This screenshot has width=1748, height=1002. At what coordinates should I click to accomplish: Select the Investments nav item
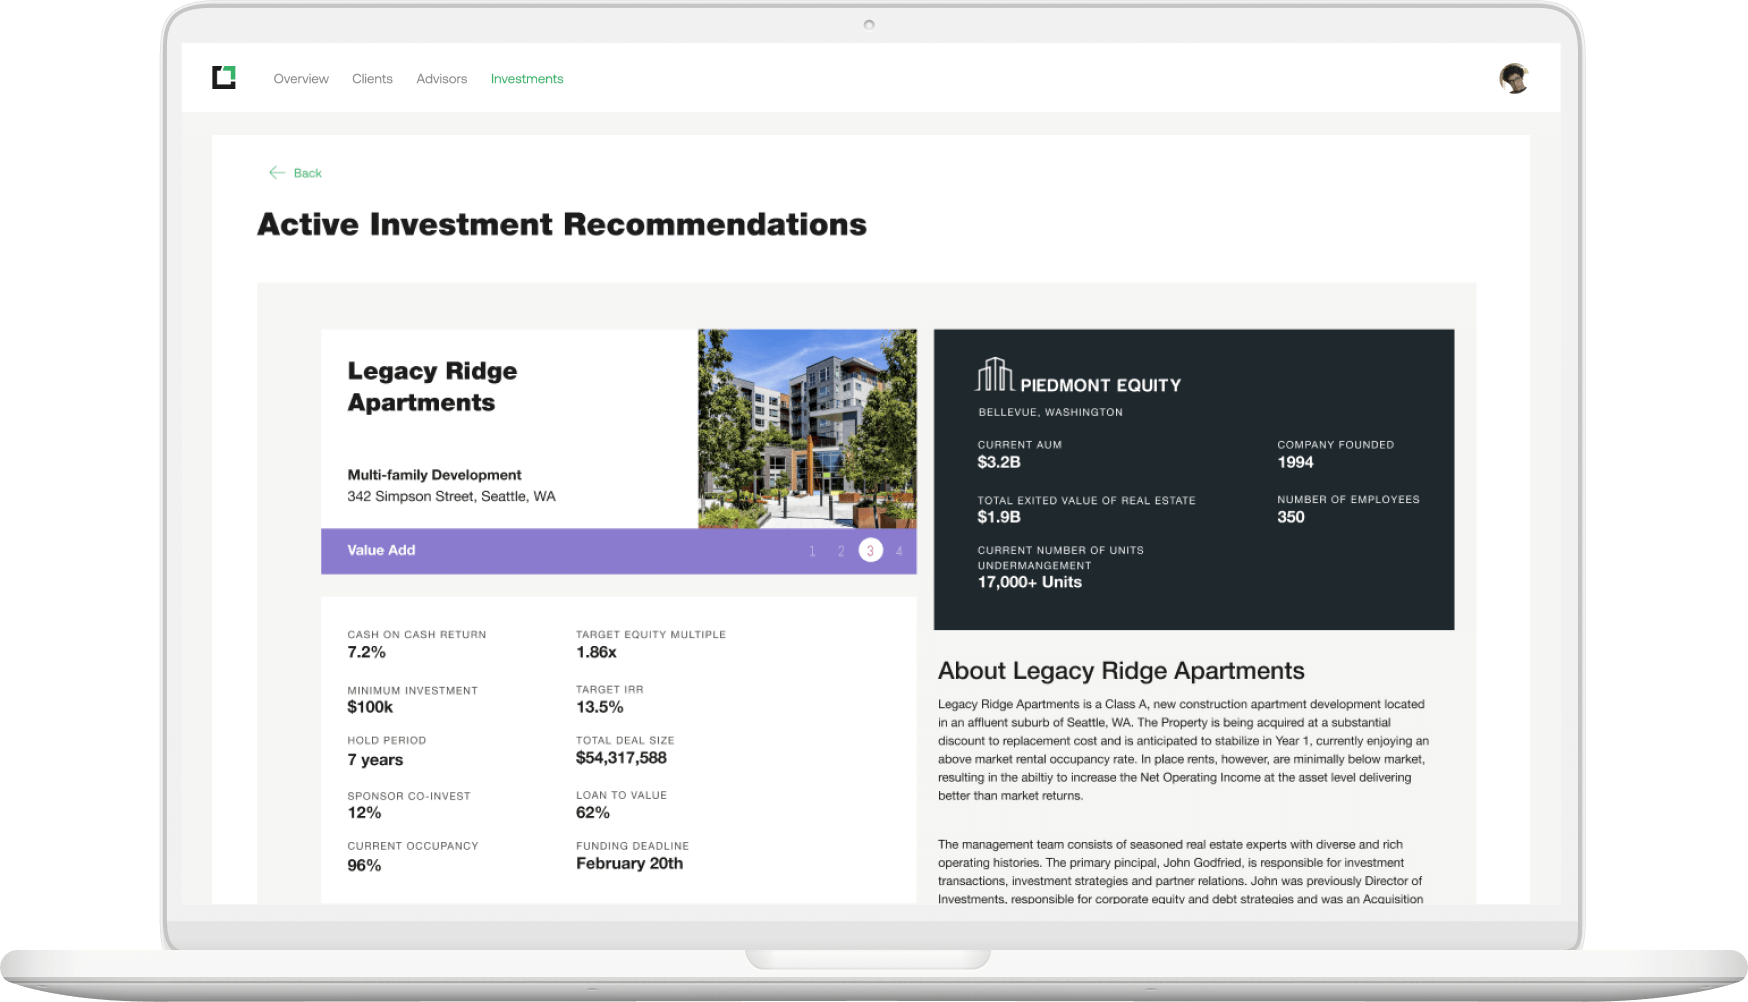pos(527,79)
